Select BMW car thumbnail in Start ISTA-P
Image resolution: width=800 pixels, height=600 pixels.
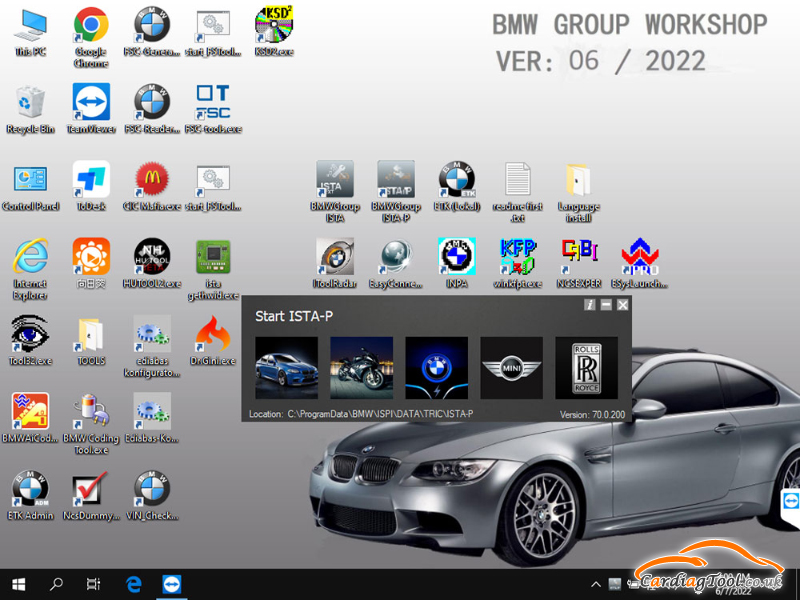pyautogui.click(x=286, y=368)
